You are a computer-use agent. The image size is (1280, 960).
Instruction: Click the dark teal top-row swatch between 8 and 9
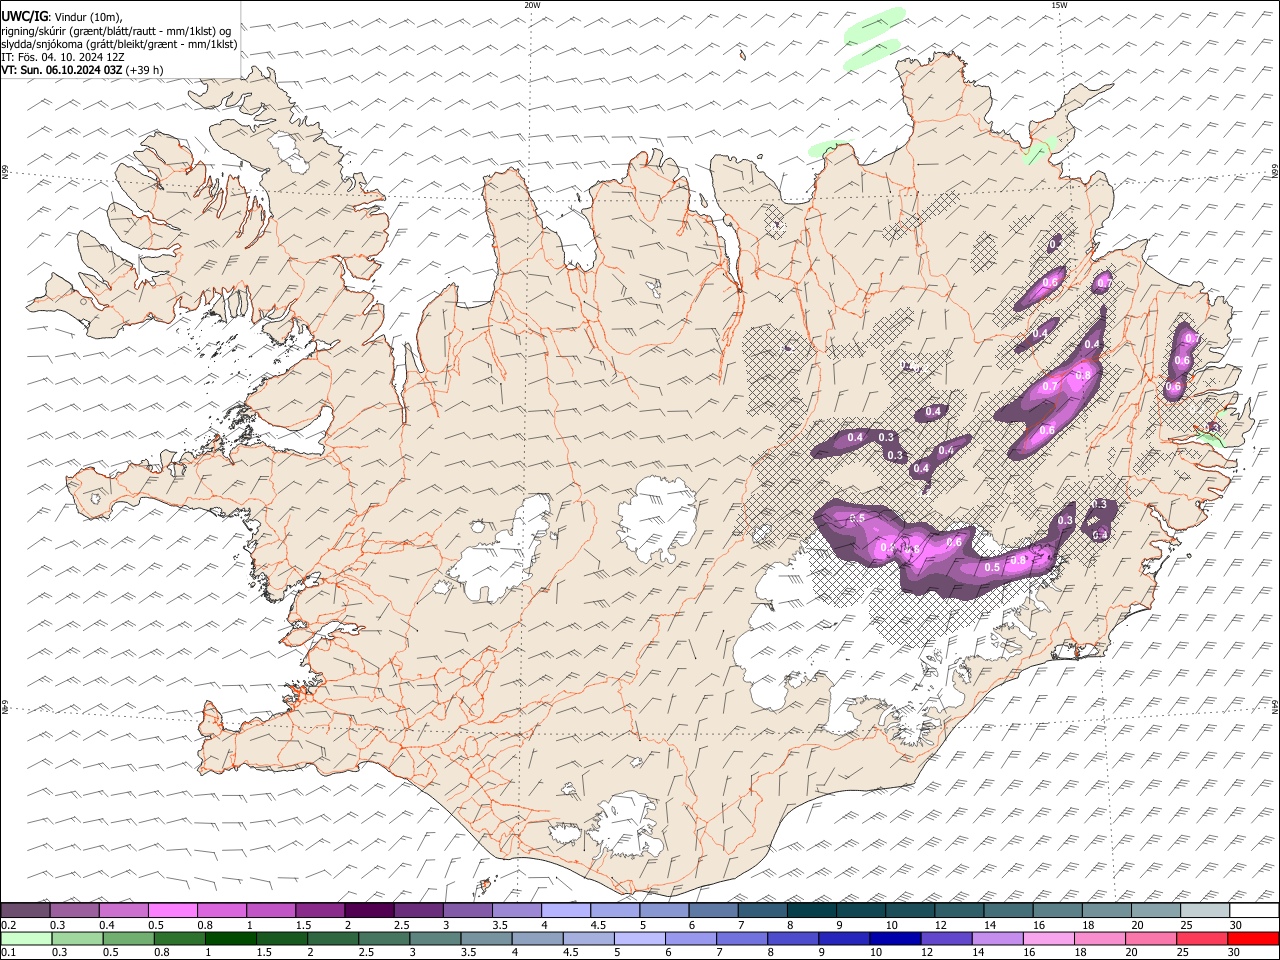[811, 911]
